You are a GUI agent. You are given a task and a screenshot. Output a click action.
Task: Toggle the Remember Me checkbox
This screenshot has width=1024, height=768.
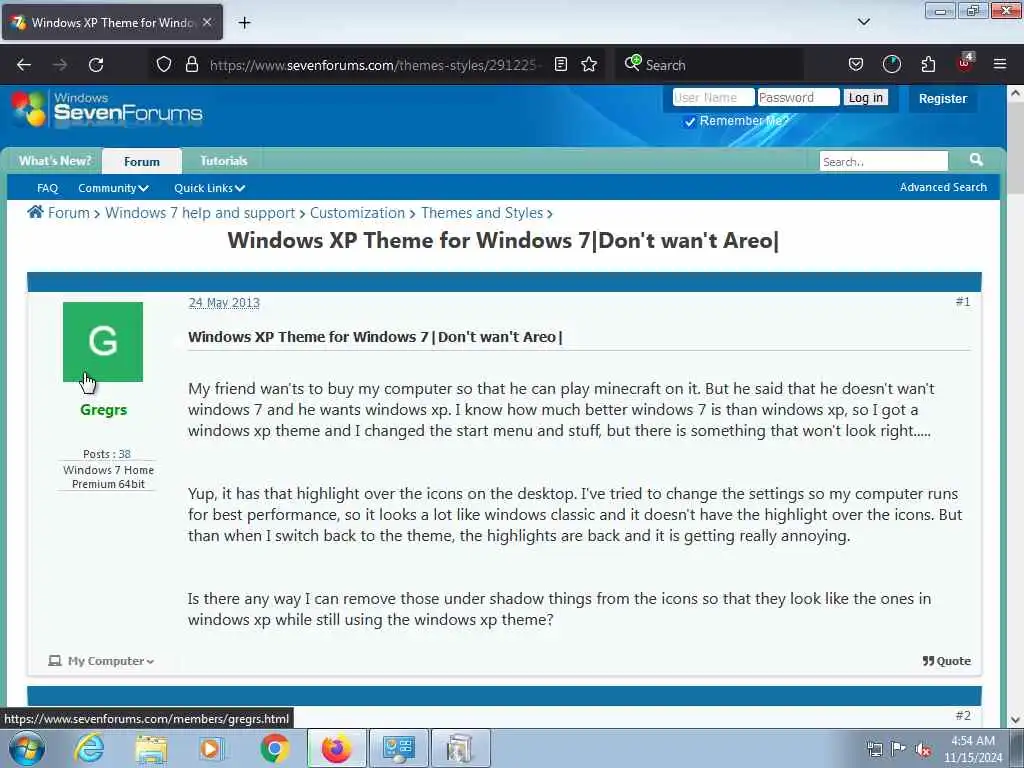pyautogui.click(x=690, y=121)
